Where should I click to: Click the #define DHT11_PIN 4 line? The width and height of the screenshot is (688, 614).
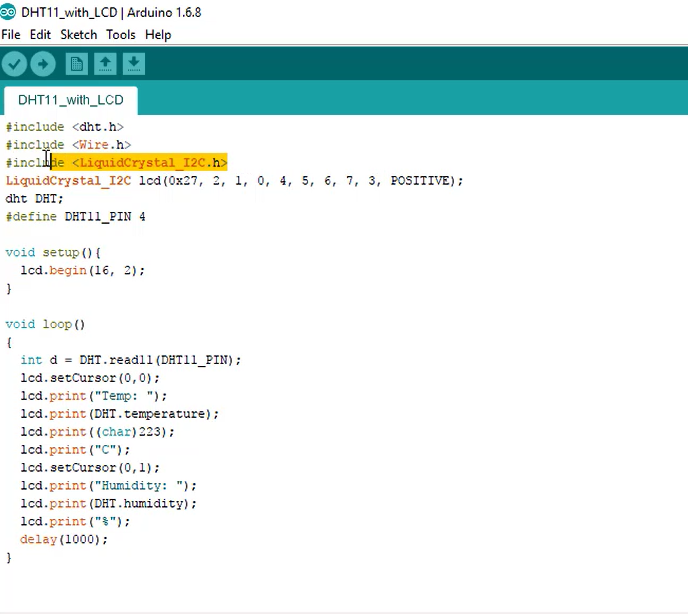[x=75, y=217]
